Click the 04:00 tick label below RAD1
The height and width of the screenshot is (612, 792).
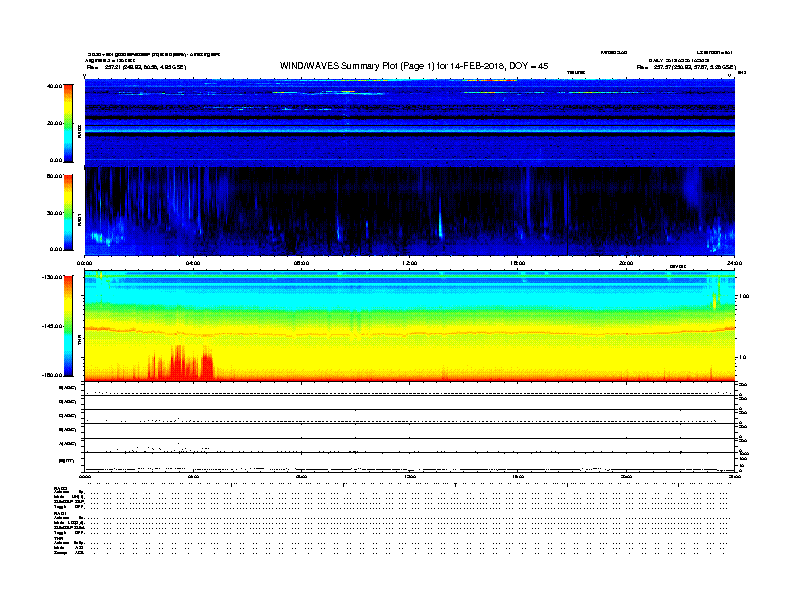(x=194, y=264)
